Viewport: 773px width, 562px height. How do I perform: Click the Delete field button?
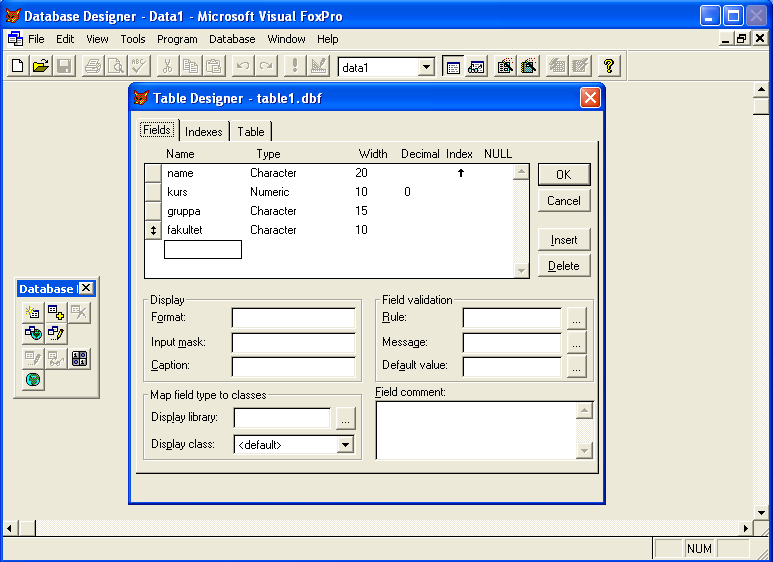(564, 266)
